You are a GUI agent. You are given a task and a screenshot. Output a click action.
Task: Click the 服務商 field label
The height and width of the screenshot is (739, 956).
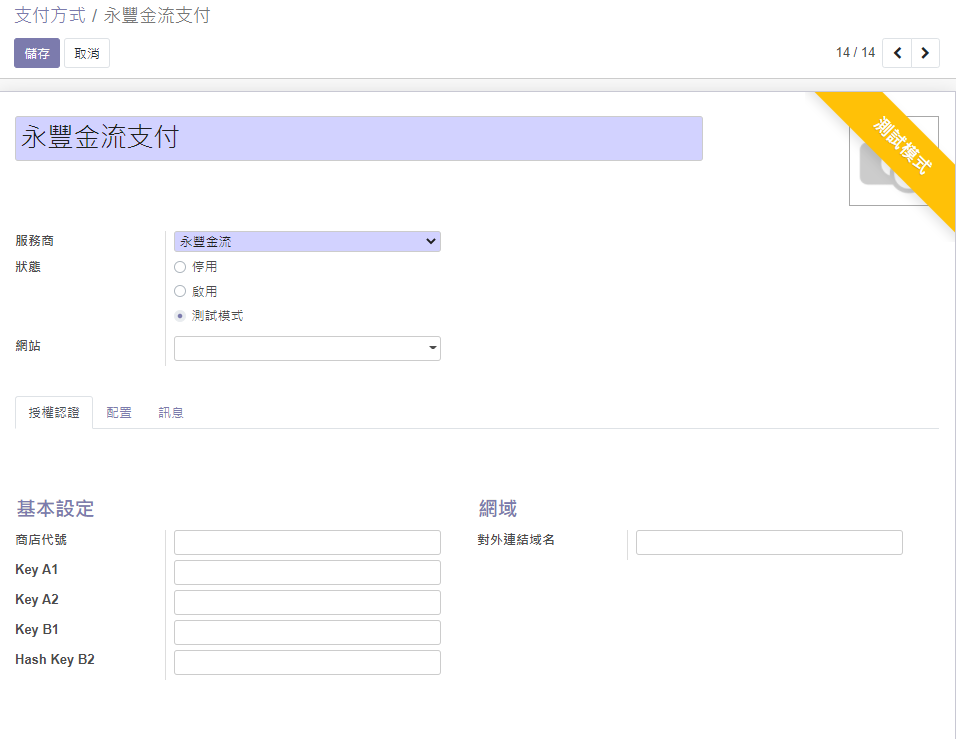(x=35, y=241)
